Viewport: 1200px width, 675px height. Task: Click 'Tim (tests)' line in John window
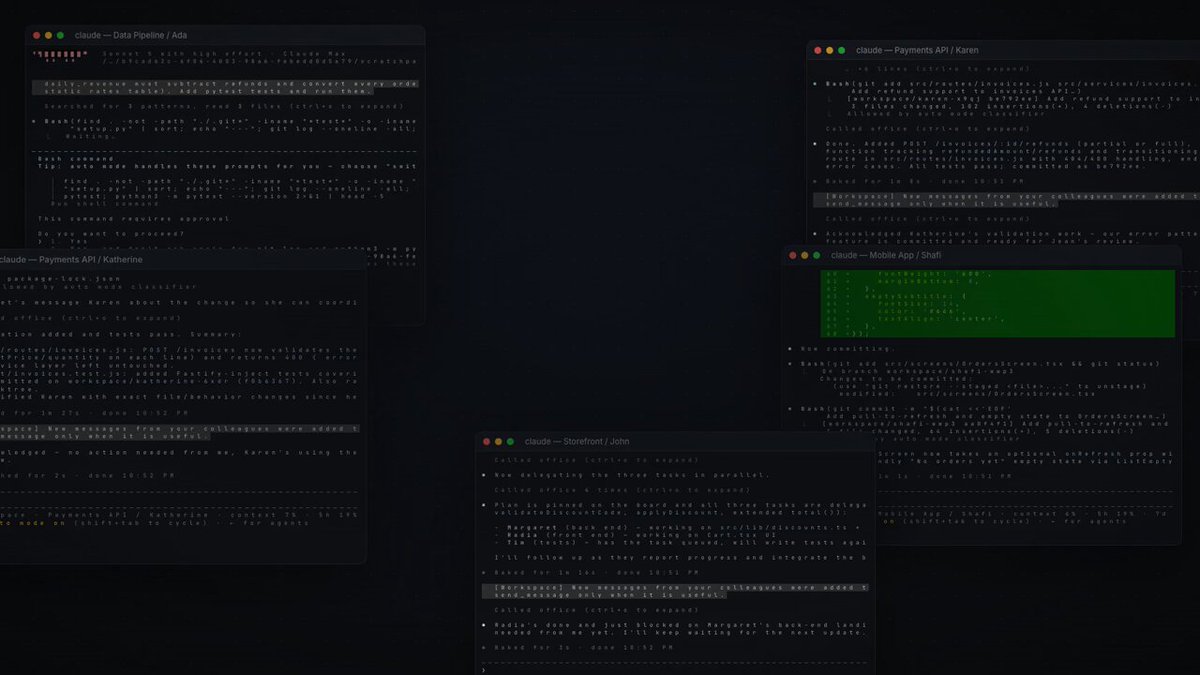tap(680, 542)
